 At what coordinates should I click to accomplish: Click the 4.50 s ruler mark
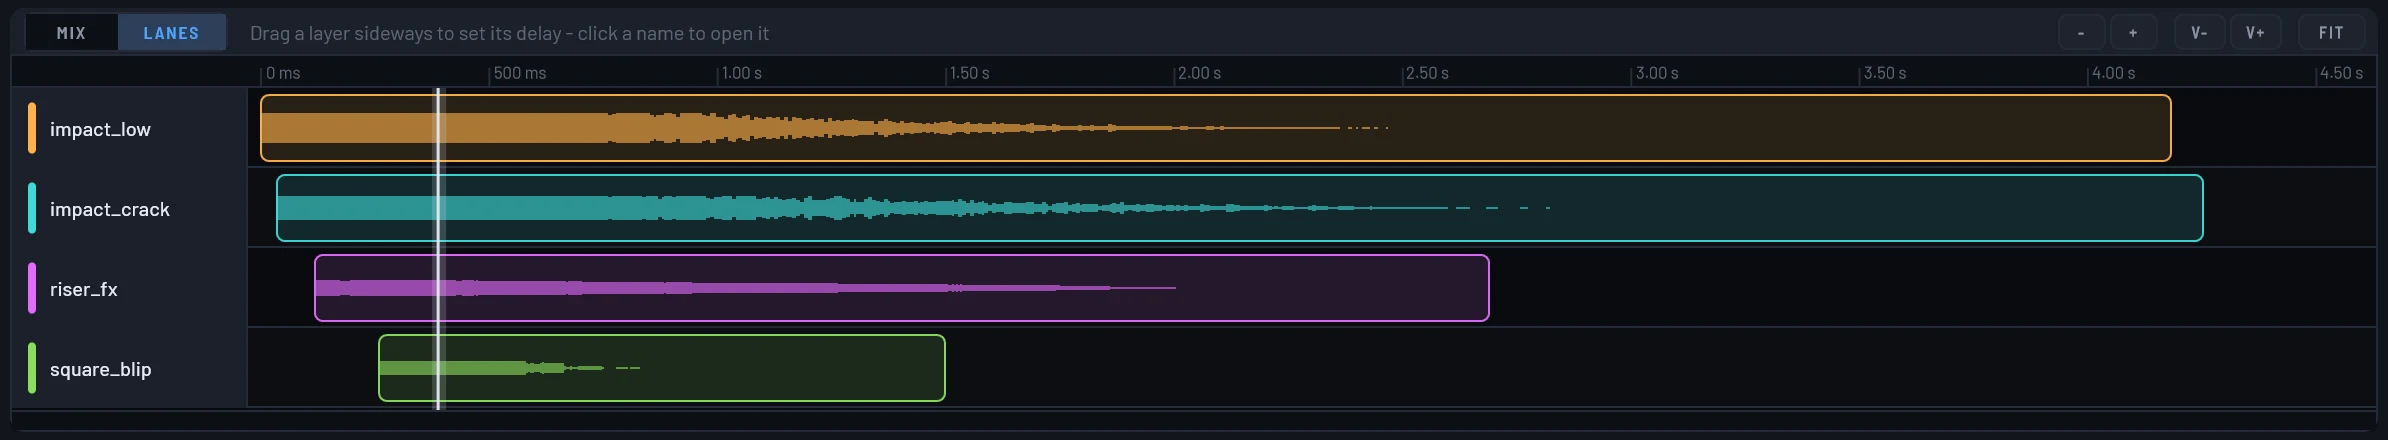click(x=2341, y=73)
